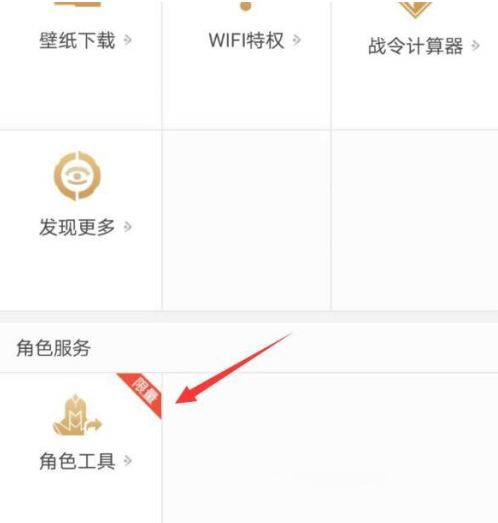Click the empty cell right of 发现更多

coord(246,220)
